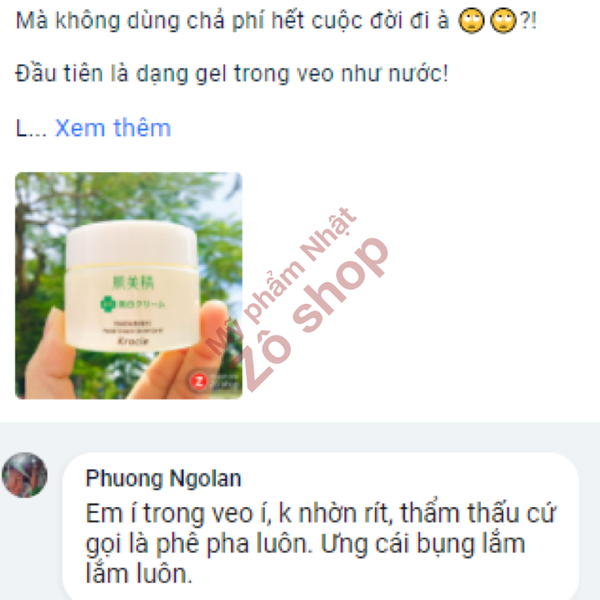This screenshot has width=600, height=600.
Task: Click the 'Mỹ phẩm Nhật' watermark text
Action: 281,281
